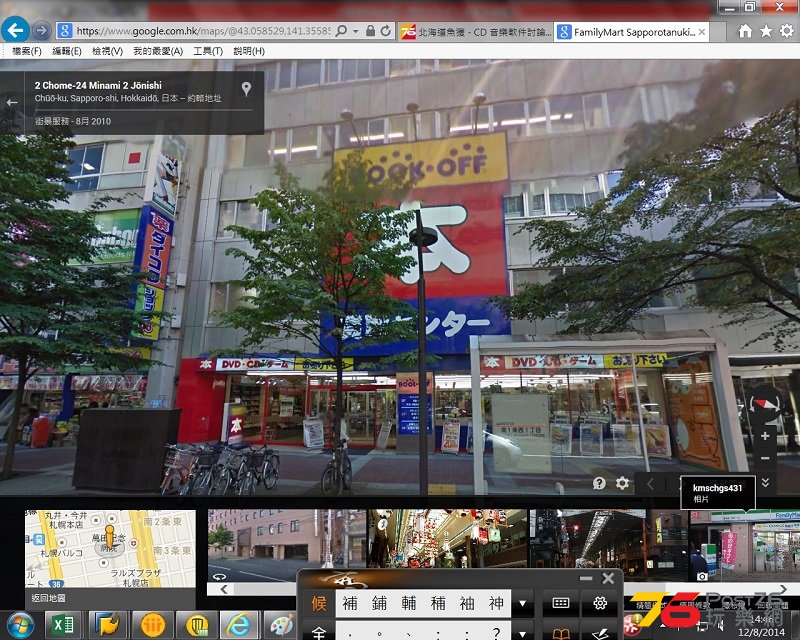
Task: Click the 2 Chome-24 Minami 2 Jōnishi address title
Action: (x=98, y=85)
